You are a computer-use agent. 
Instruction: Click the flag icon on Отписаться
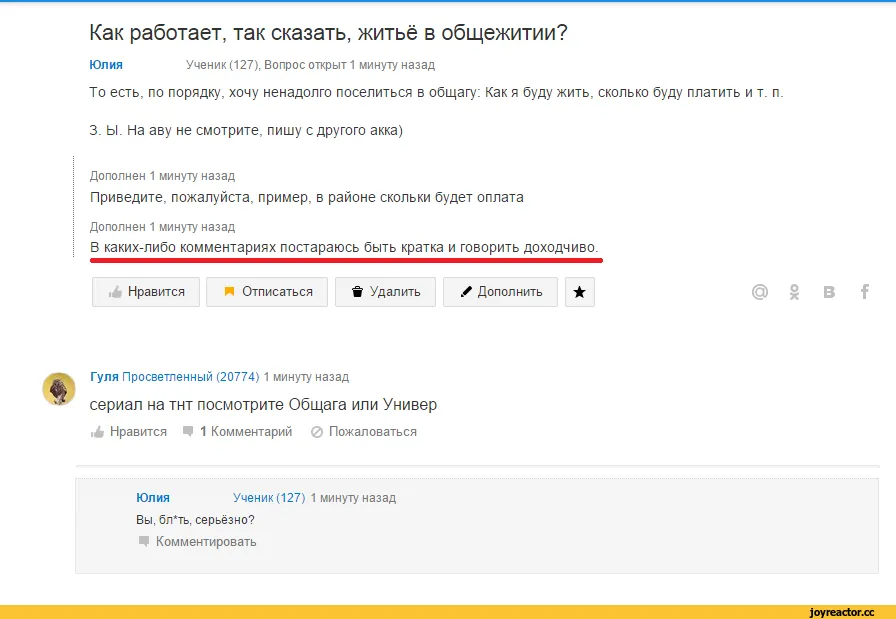(x=229, y=292)
